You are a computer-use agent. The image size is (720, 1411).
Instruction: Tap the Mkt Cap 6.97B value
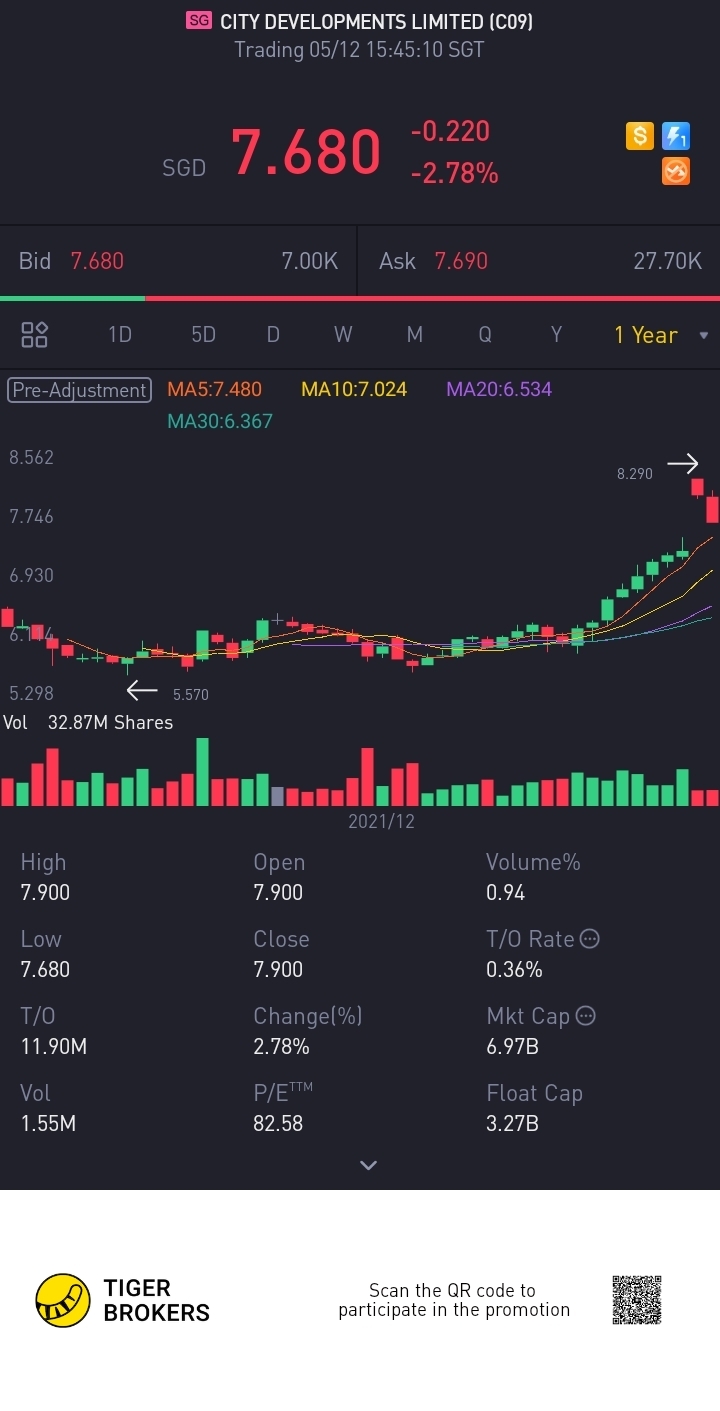(512, 1046)
